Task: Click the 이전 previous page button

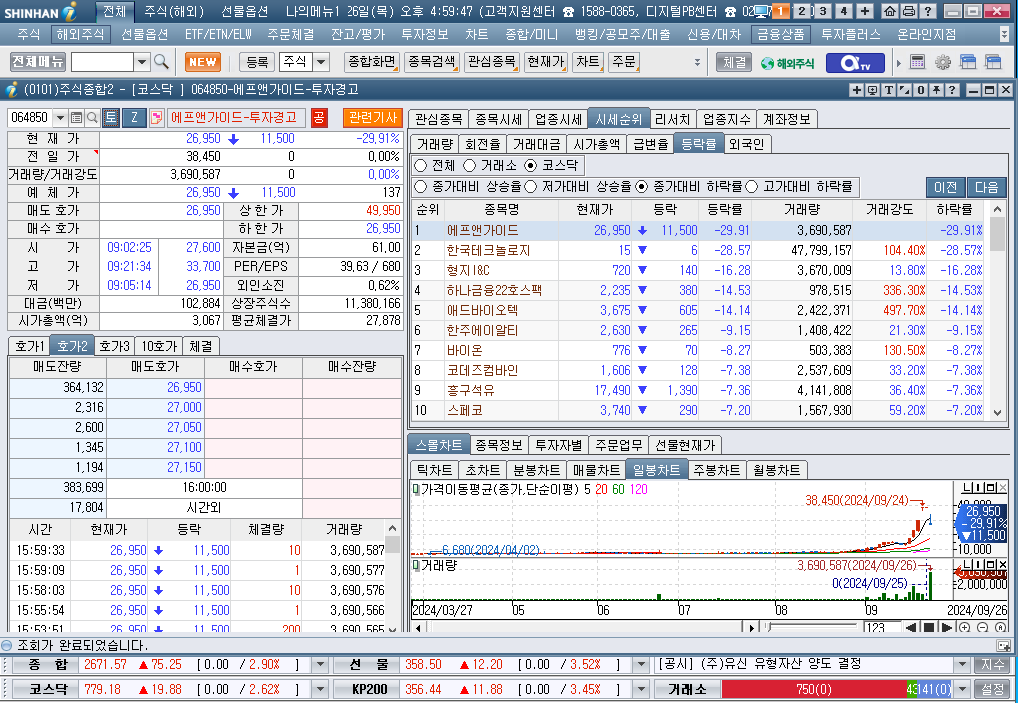Action: tap(945, 188)
